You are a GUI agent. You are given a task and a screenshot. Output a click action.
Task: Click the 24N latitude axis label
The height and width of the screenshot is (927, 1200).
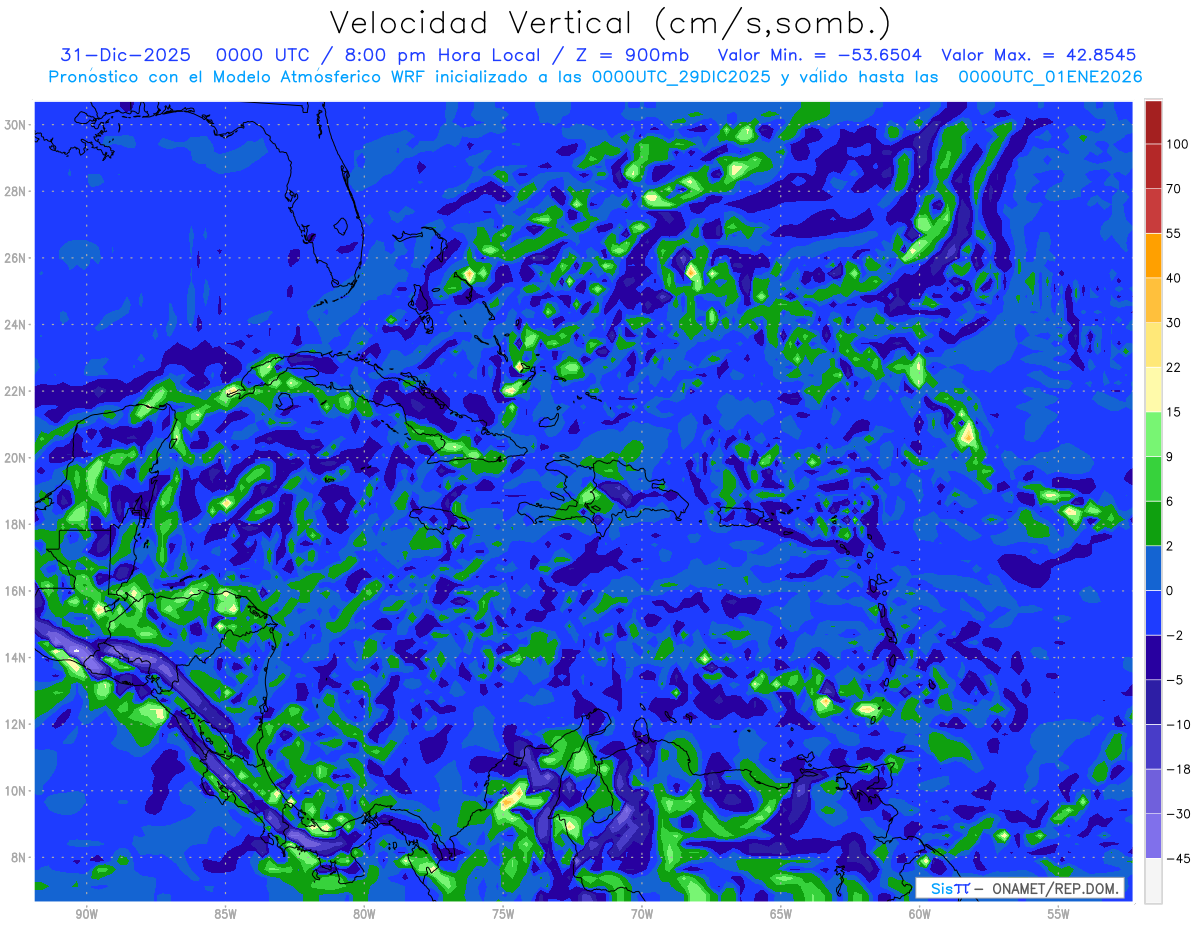(17, 325)
